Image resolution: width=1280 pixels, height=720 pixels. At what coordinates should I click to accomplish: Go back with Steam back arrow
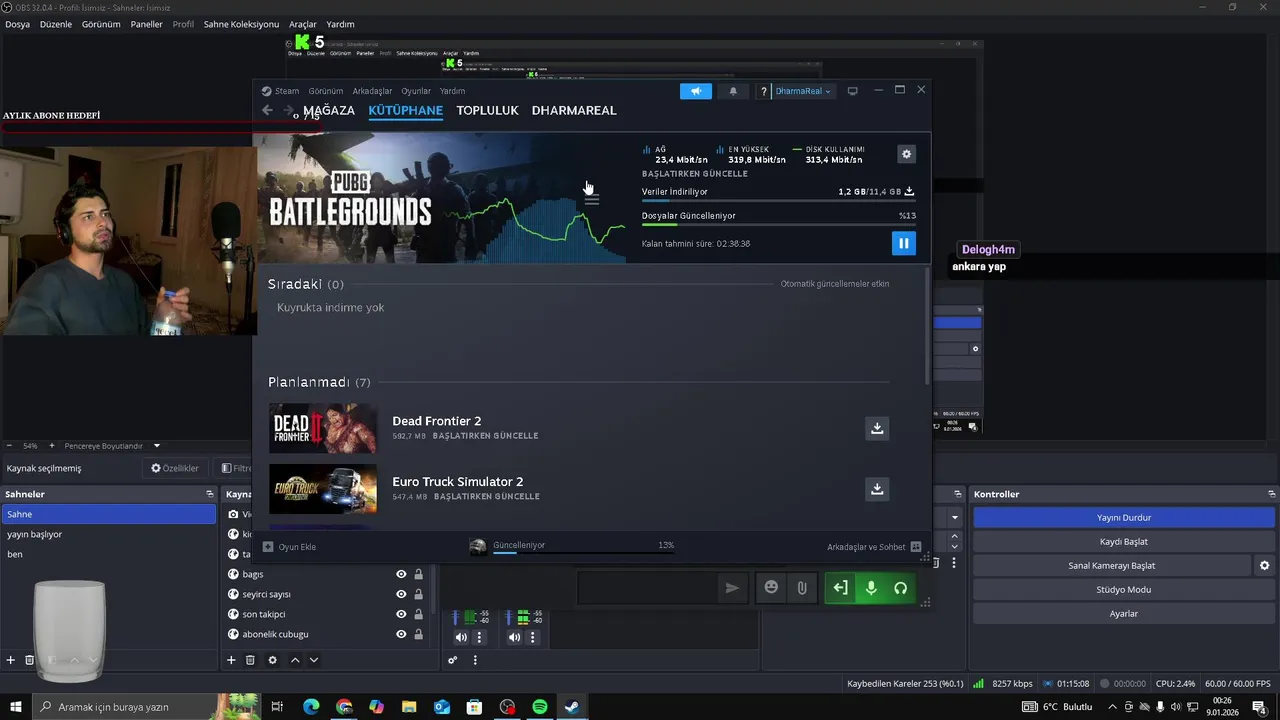click(x=267, y=110)
